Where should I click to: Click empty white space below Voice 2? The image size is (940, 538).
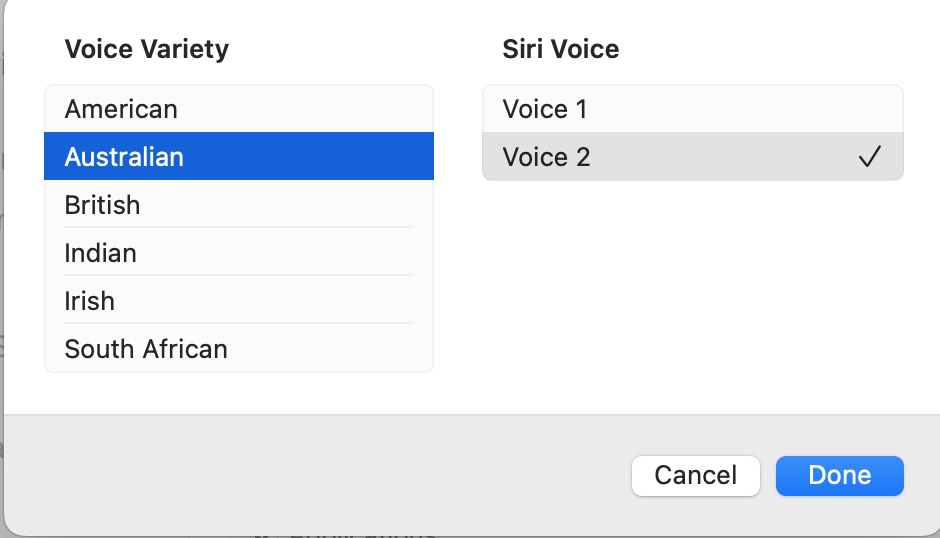tap(690, 290)
